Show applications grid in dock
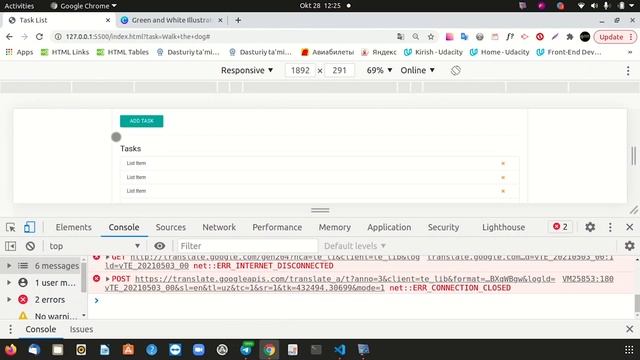The height and width of the screenshot is (360, 640). pyautogui.click(x=629, y=350)
